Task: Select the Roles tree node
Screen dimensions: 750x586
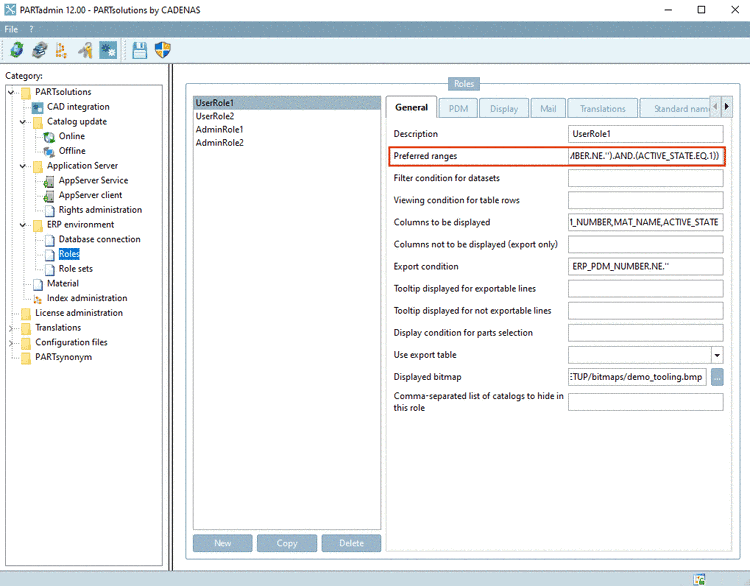Action: pos(69,254)
